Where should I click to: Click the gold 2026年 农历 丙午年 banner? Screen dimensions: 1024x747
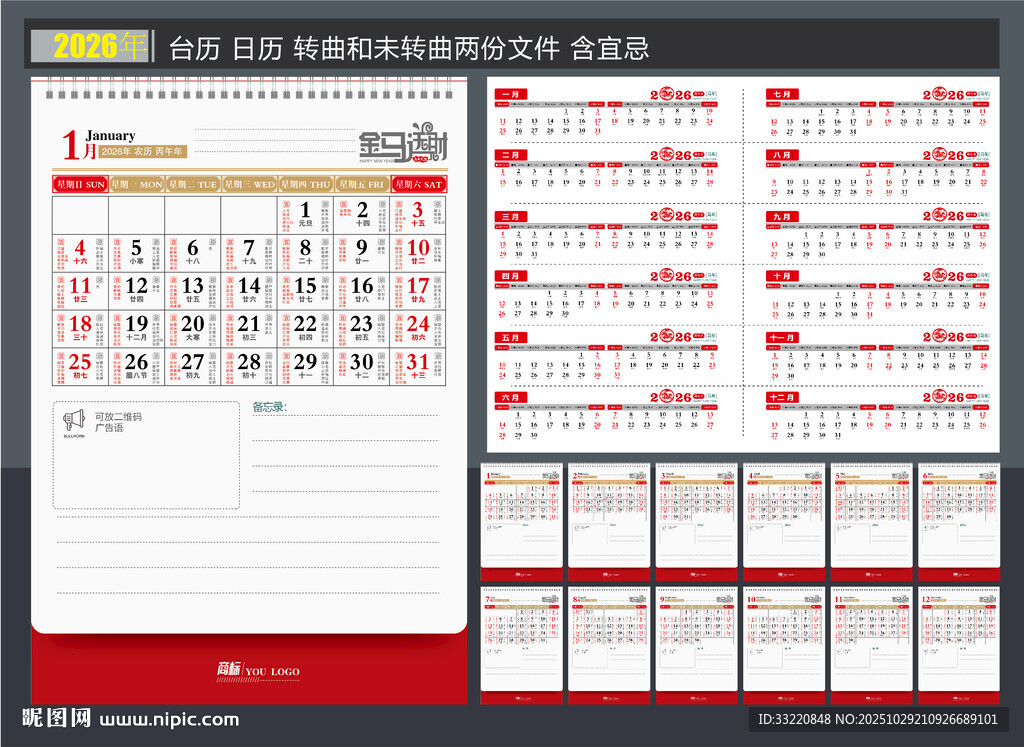coord(143,151)
